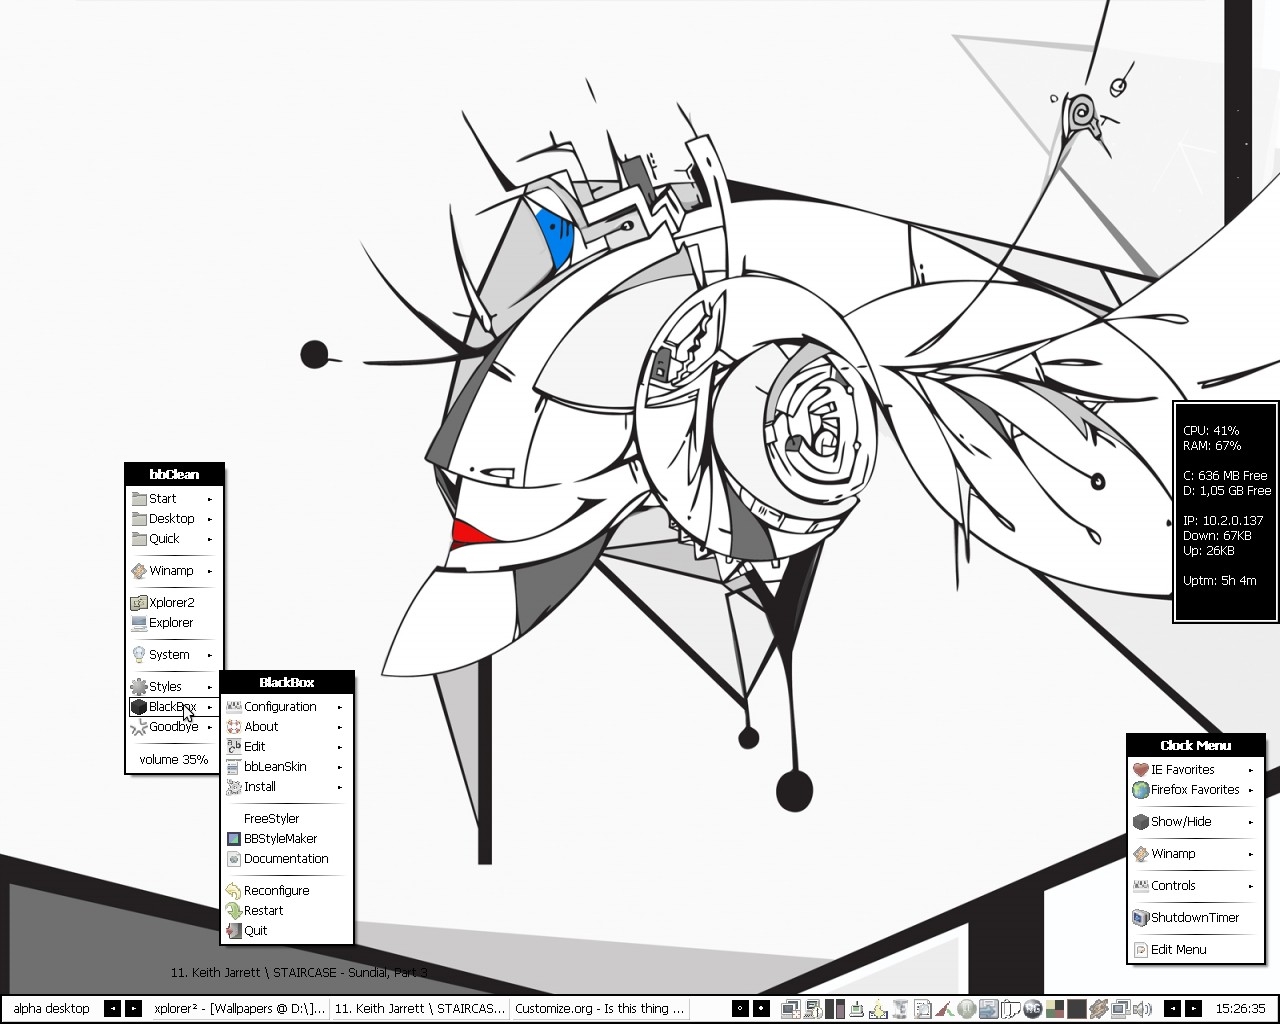
Task: Switch to the xplorer² Wallpapers task
Action: click(239, 1008)
